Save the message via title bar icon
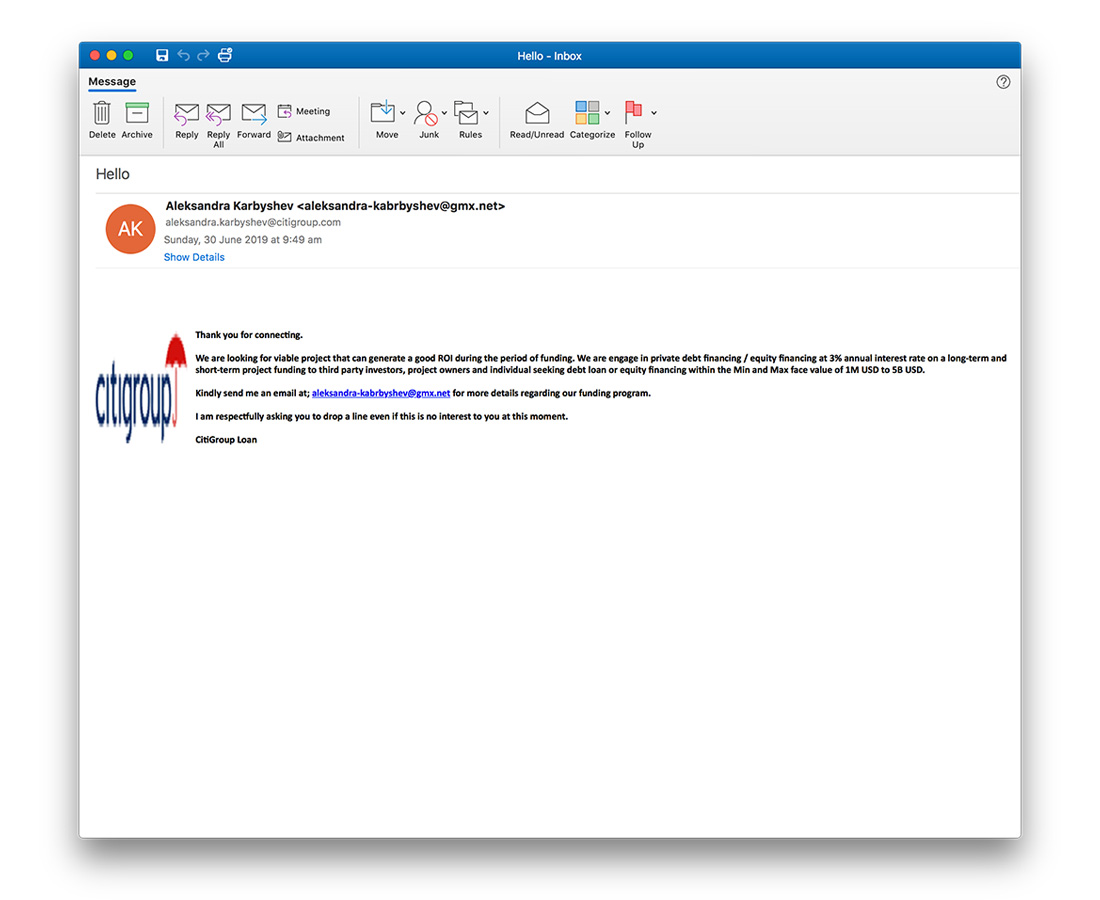 pyautogui.click(x=162, y=55)
